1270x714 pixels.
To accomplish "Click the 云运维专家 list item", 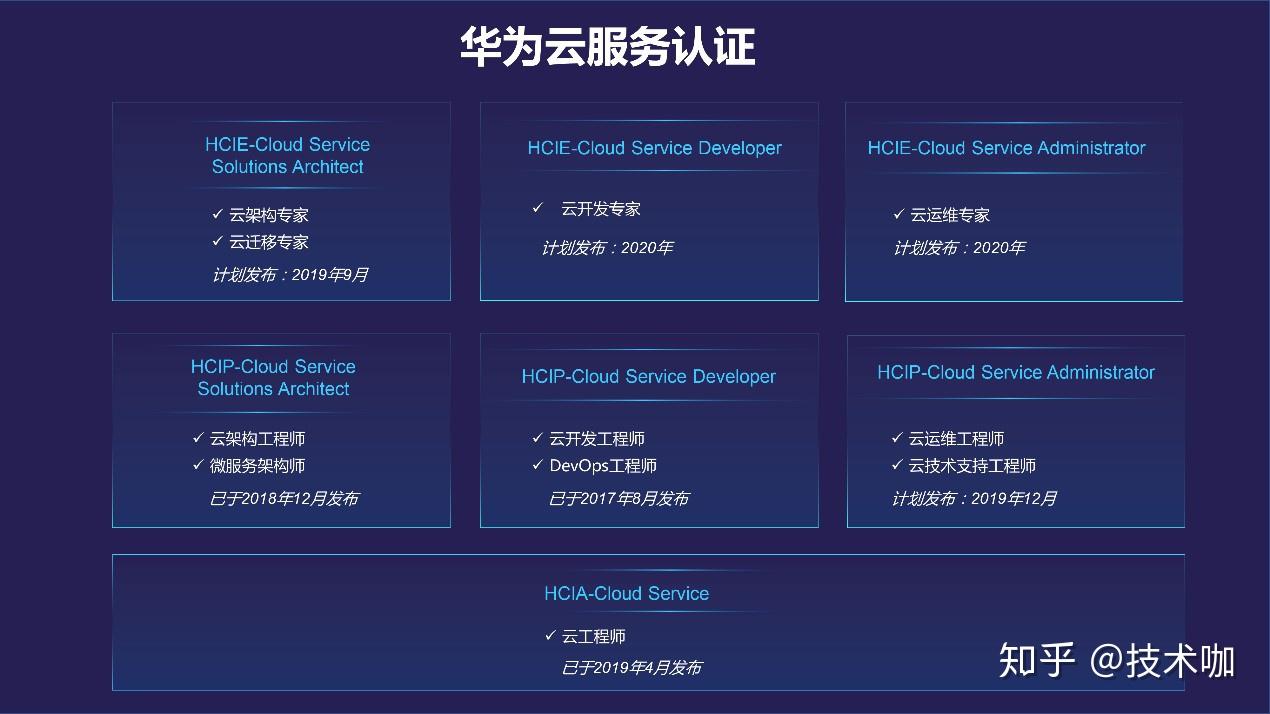I will (x=950, y=215).
